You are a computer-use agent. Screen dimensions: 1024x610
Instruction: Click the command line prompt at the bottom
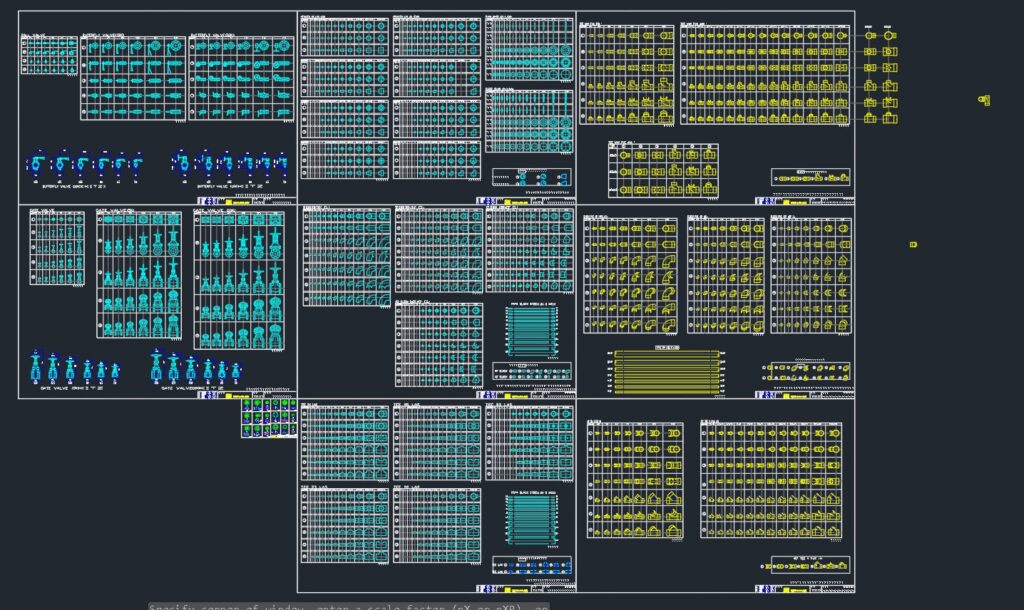(349, 606)
